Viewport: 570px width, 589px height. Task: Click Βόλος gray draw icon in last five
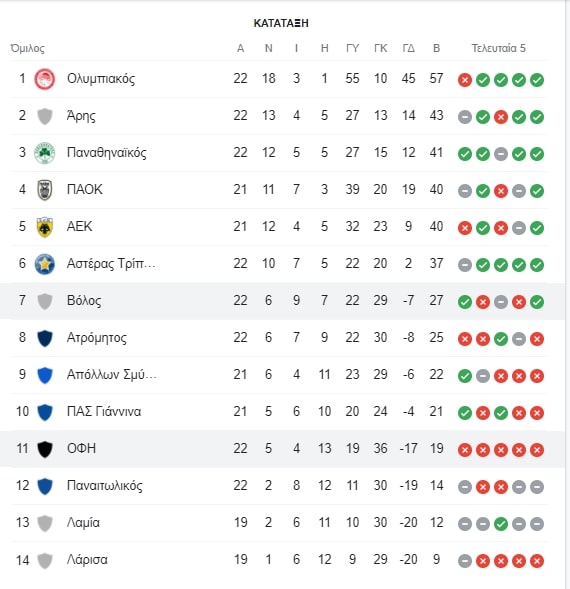pyautogui.click(x=501, y=302)
